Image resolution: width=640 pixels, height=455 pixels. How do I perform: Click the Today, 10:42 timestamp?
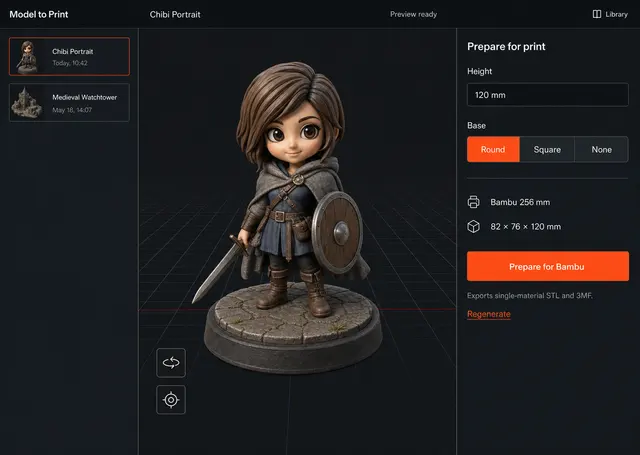click(70, 63)
